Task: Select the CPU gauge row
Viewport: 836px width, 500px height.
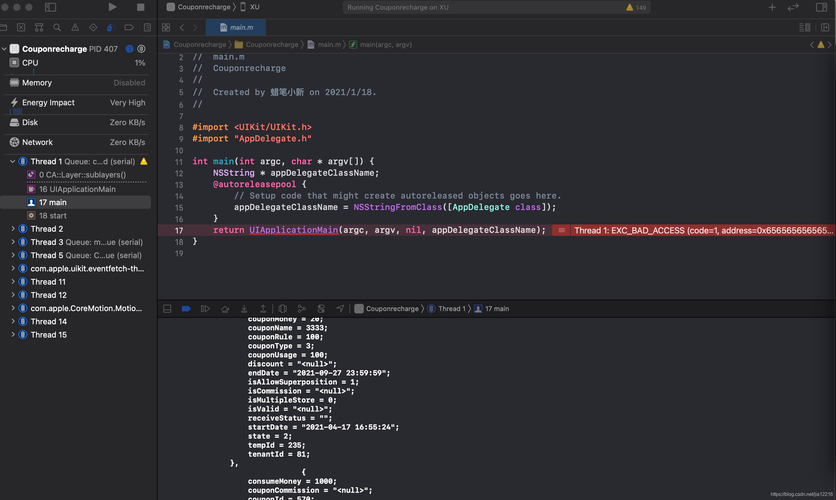Action: coord(77,63)
